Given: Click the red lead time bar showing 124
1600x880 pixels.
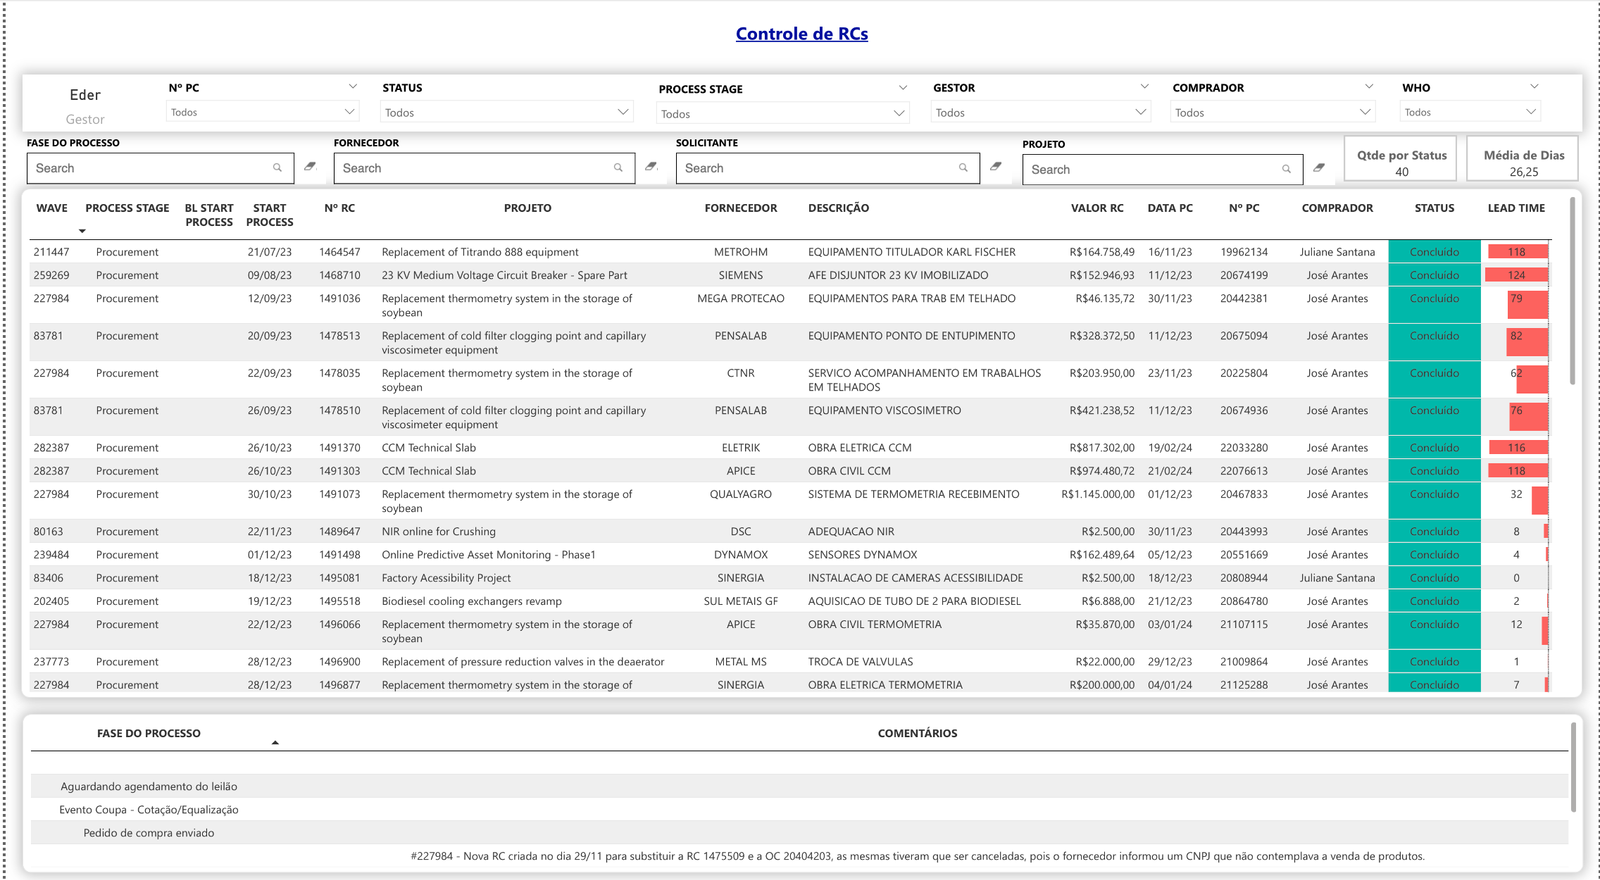Looking at the screenshot, I should (1516, 275).
